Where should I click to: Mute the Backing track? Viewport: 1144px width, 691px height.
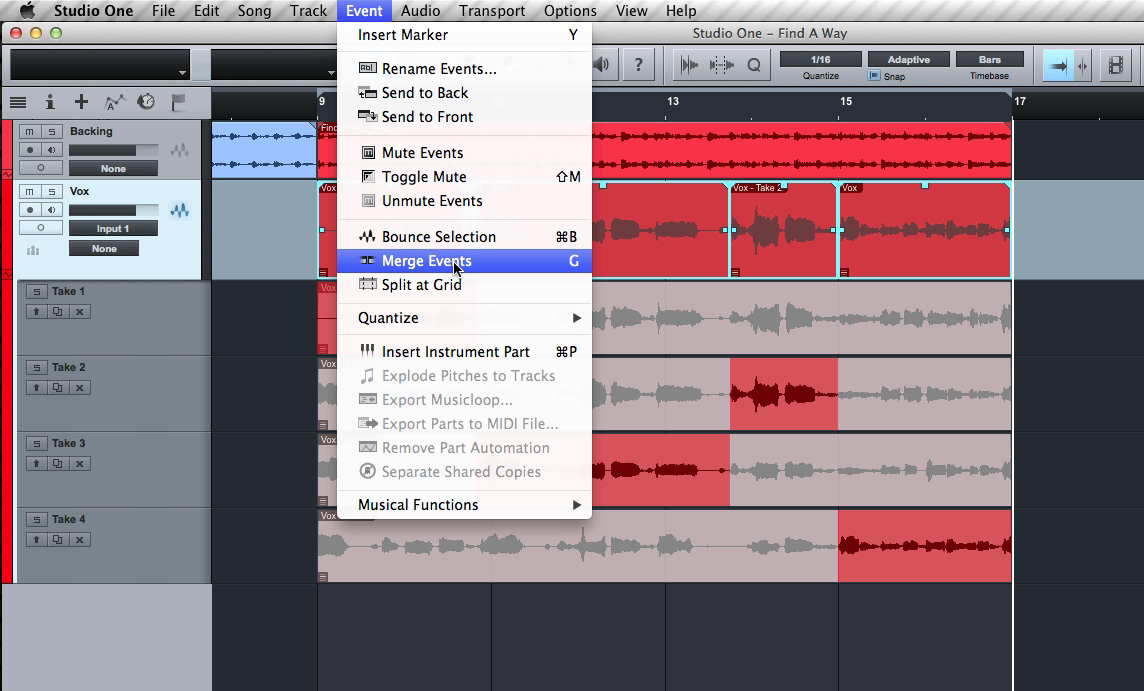[x=28, y=131]
